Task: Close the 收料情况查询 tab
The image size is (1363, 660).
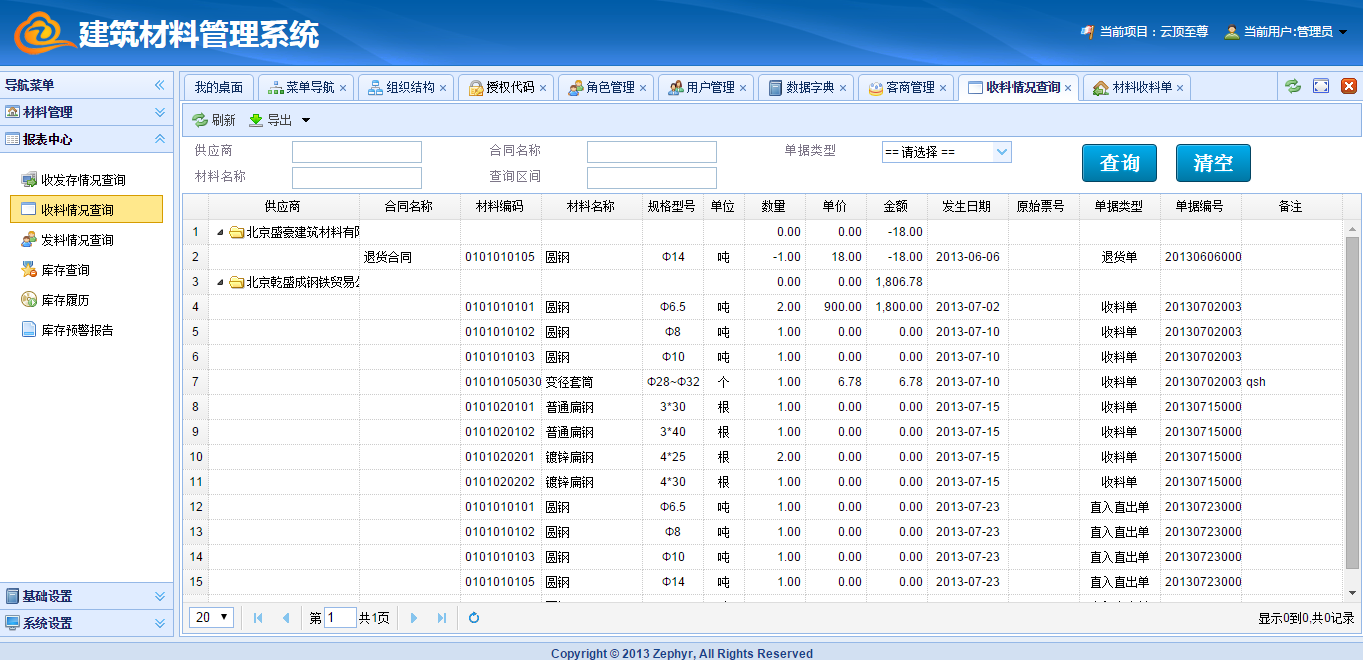Action: pyautogui.click(x=1068, y=88)
